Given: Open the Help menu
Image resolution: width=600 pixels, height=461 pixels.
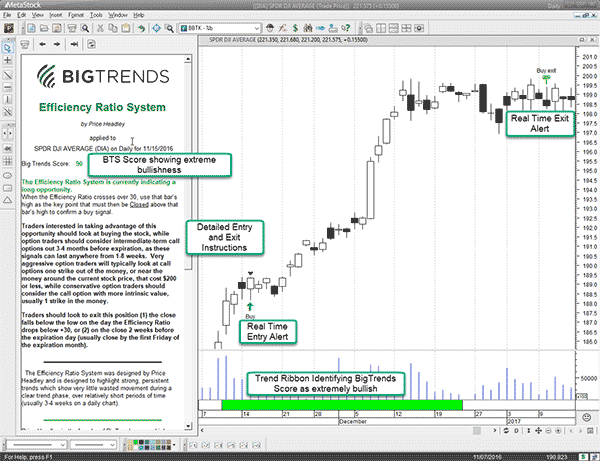Looking at the screenshot, I should (139, 15).
